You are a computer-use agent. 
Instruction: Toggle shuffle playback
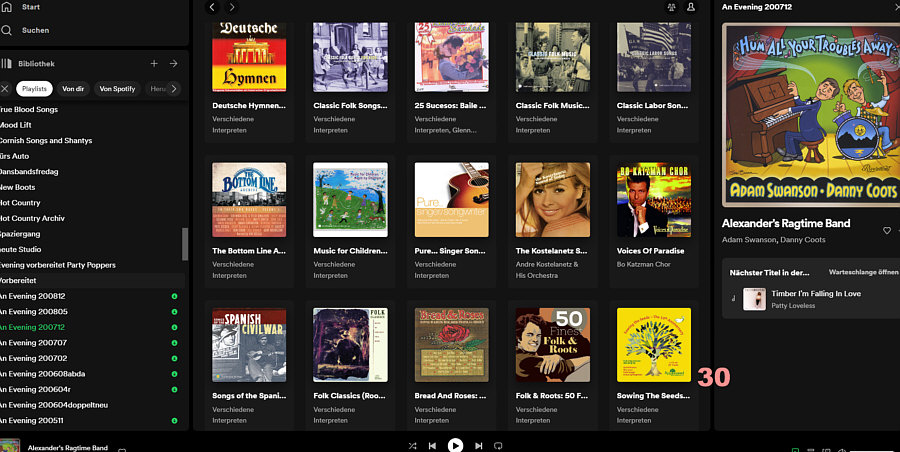[x=412, y=445]
